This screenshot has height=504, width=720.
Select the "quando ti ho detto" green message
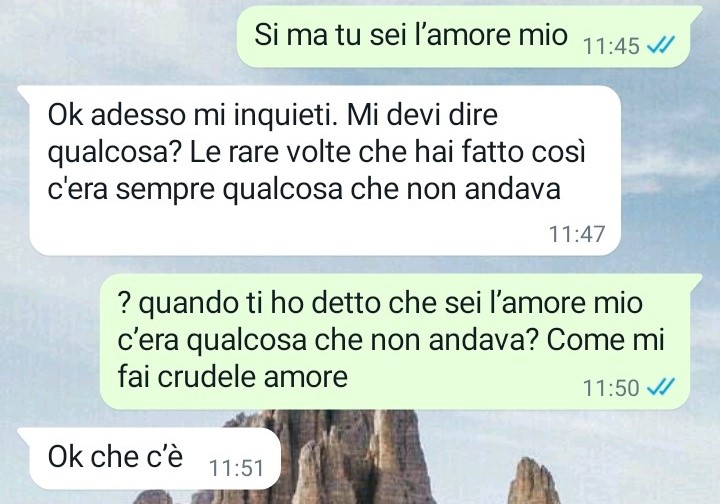(401, 341)
